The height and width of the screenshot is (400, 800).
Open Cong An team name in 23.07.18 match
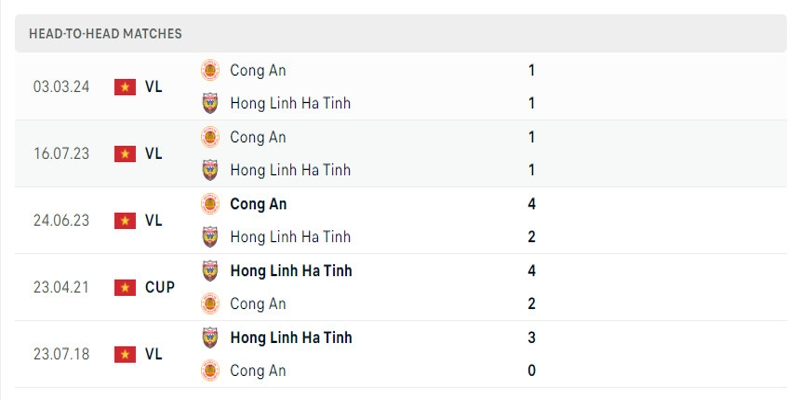[258, 370]
